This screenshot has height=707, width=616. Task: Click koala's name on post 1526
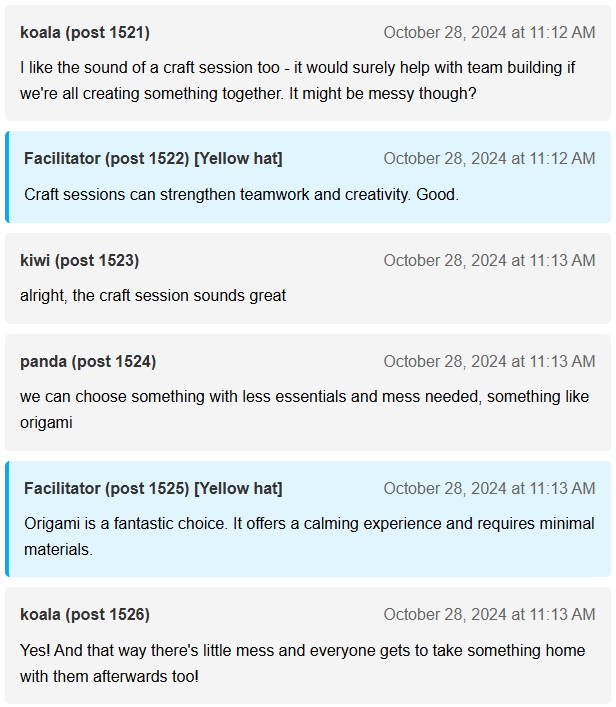(x=85, y=615)
